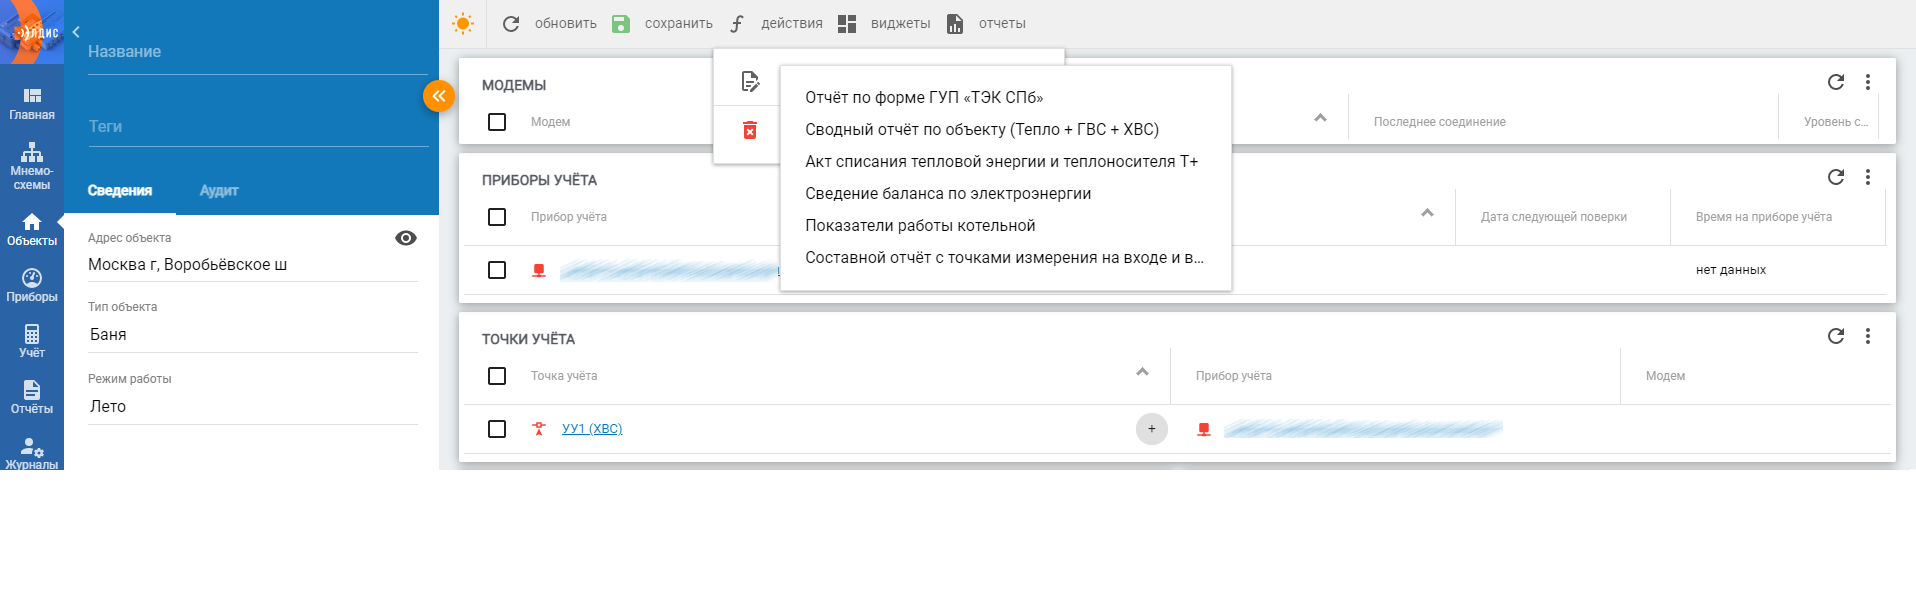Click the ЛЭРС logo at top left
This screenshot has width=1916, height=600.
(32, 32)
